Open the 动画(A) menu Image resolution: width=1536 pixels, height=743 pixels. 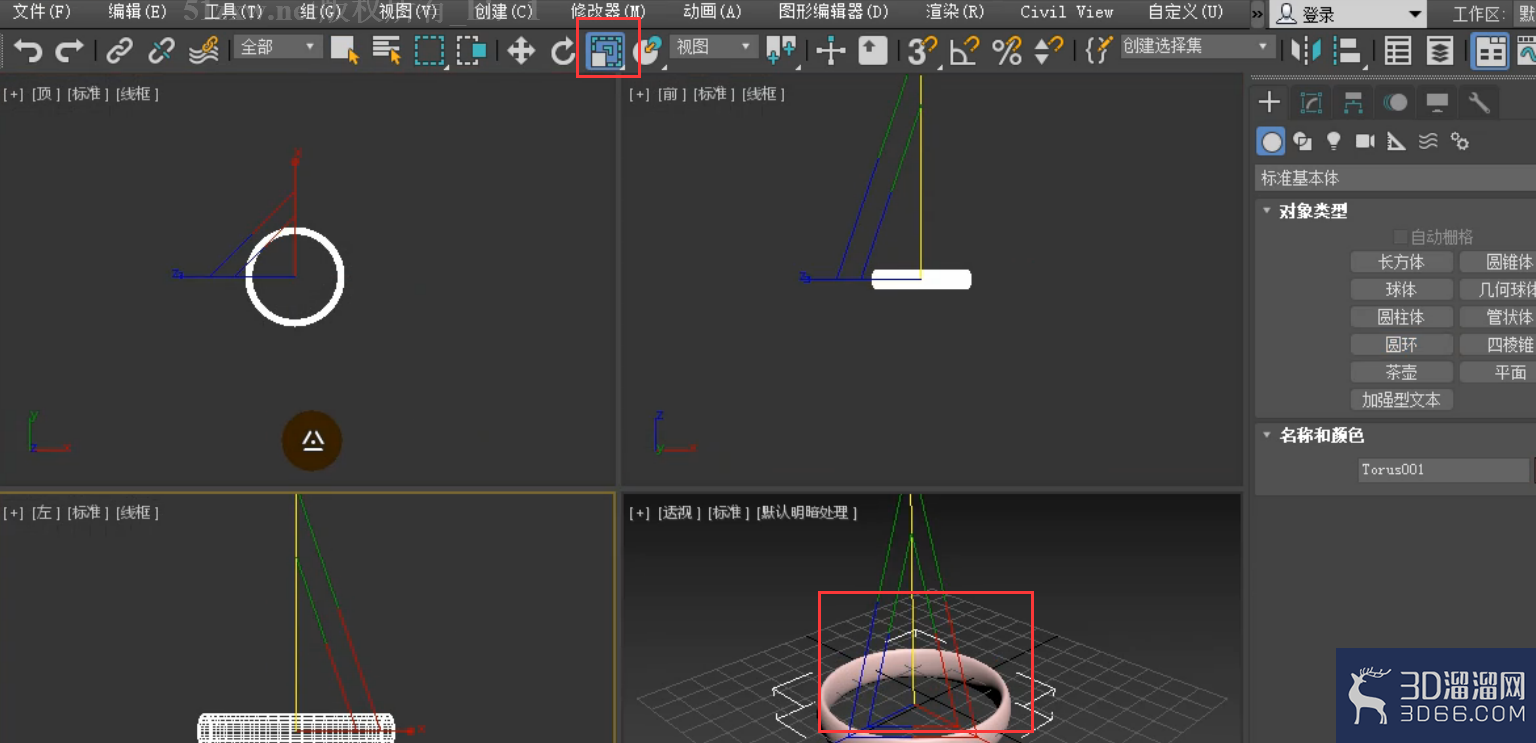[712, 12]
